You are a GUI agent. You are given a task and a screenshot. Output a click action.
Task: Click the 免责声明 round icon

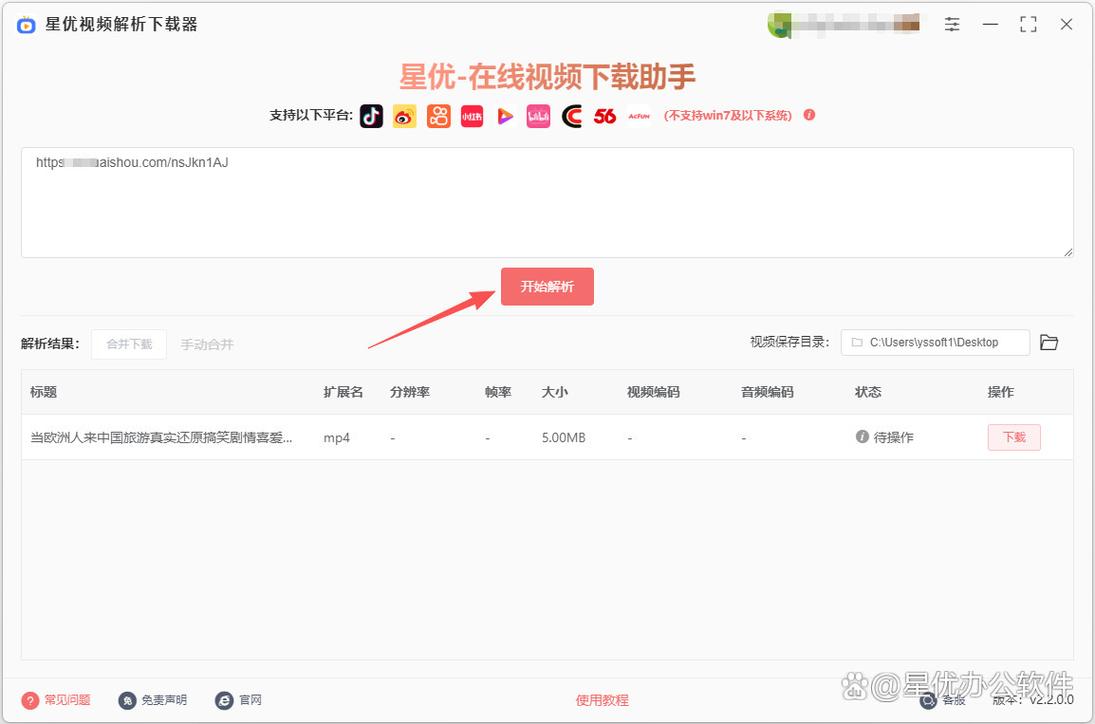pos(127,700)
